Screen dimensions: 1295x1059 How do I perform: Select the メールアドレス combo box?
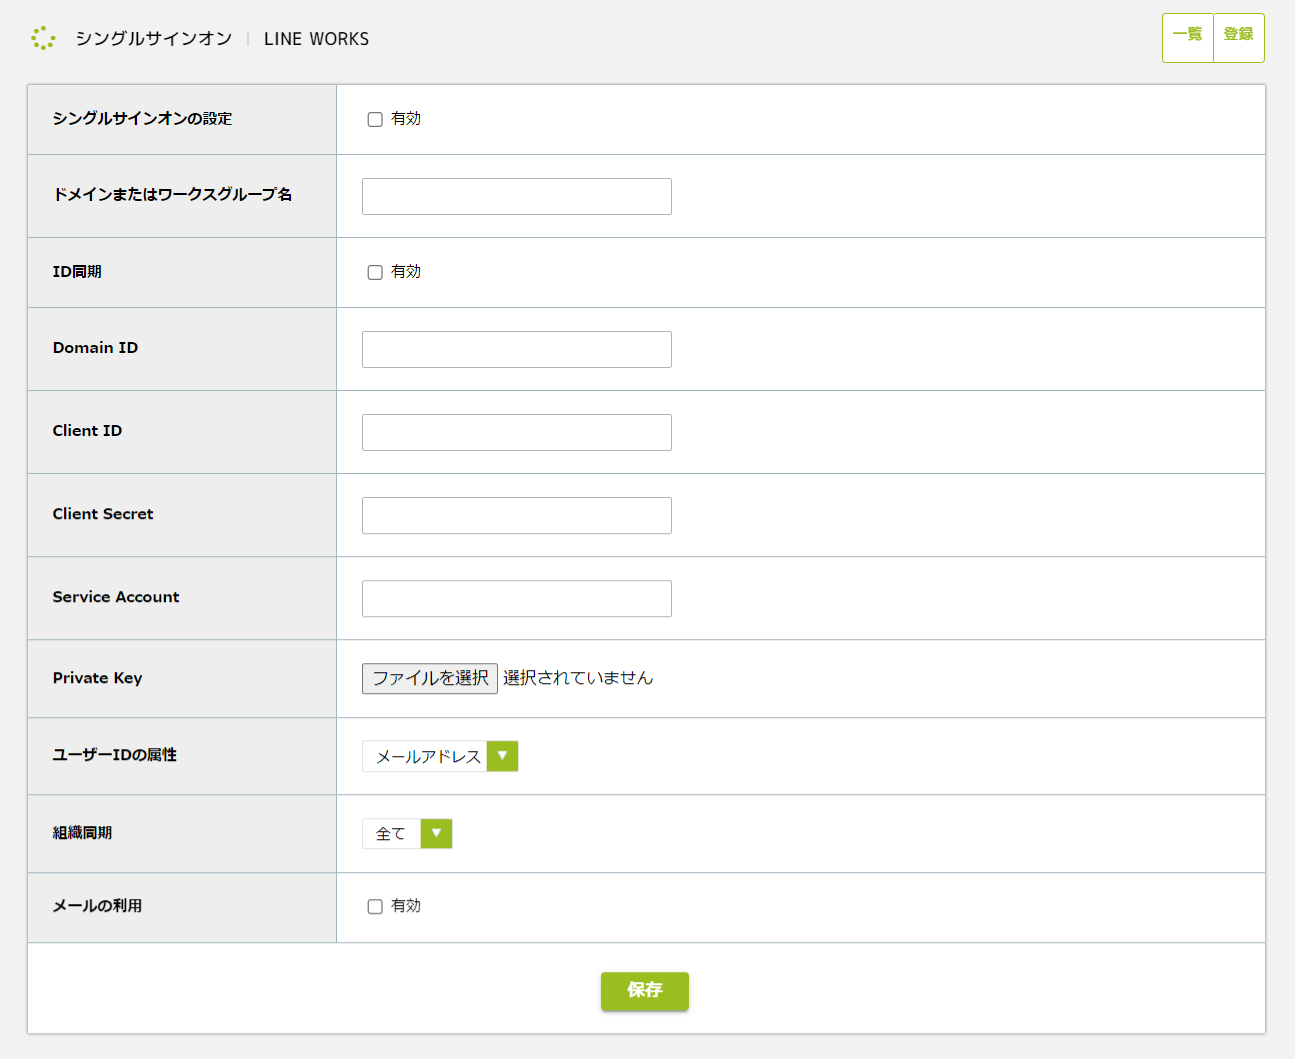click(427, 756)
